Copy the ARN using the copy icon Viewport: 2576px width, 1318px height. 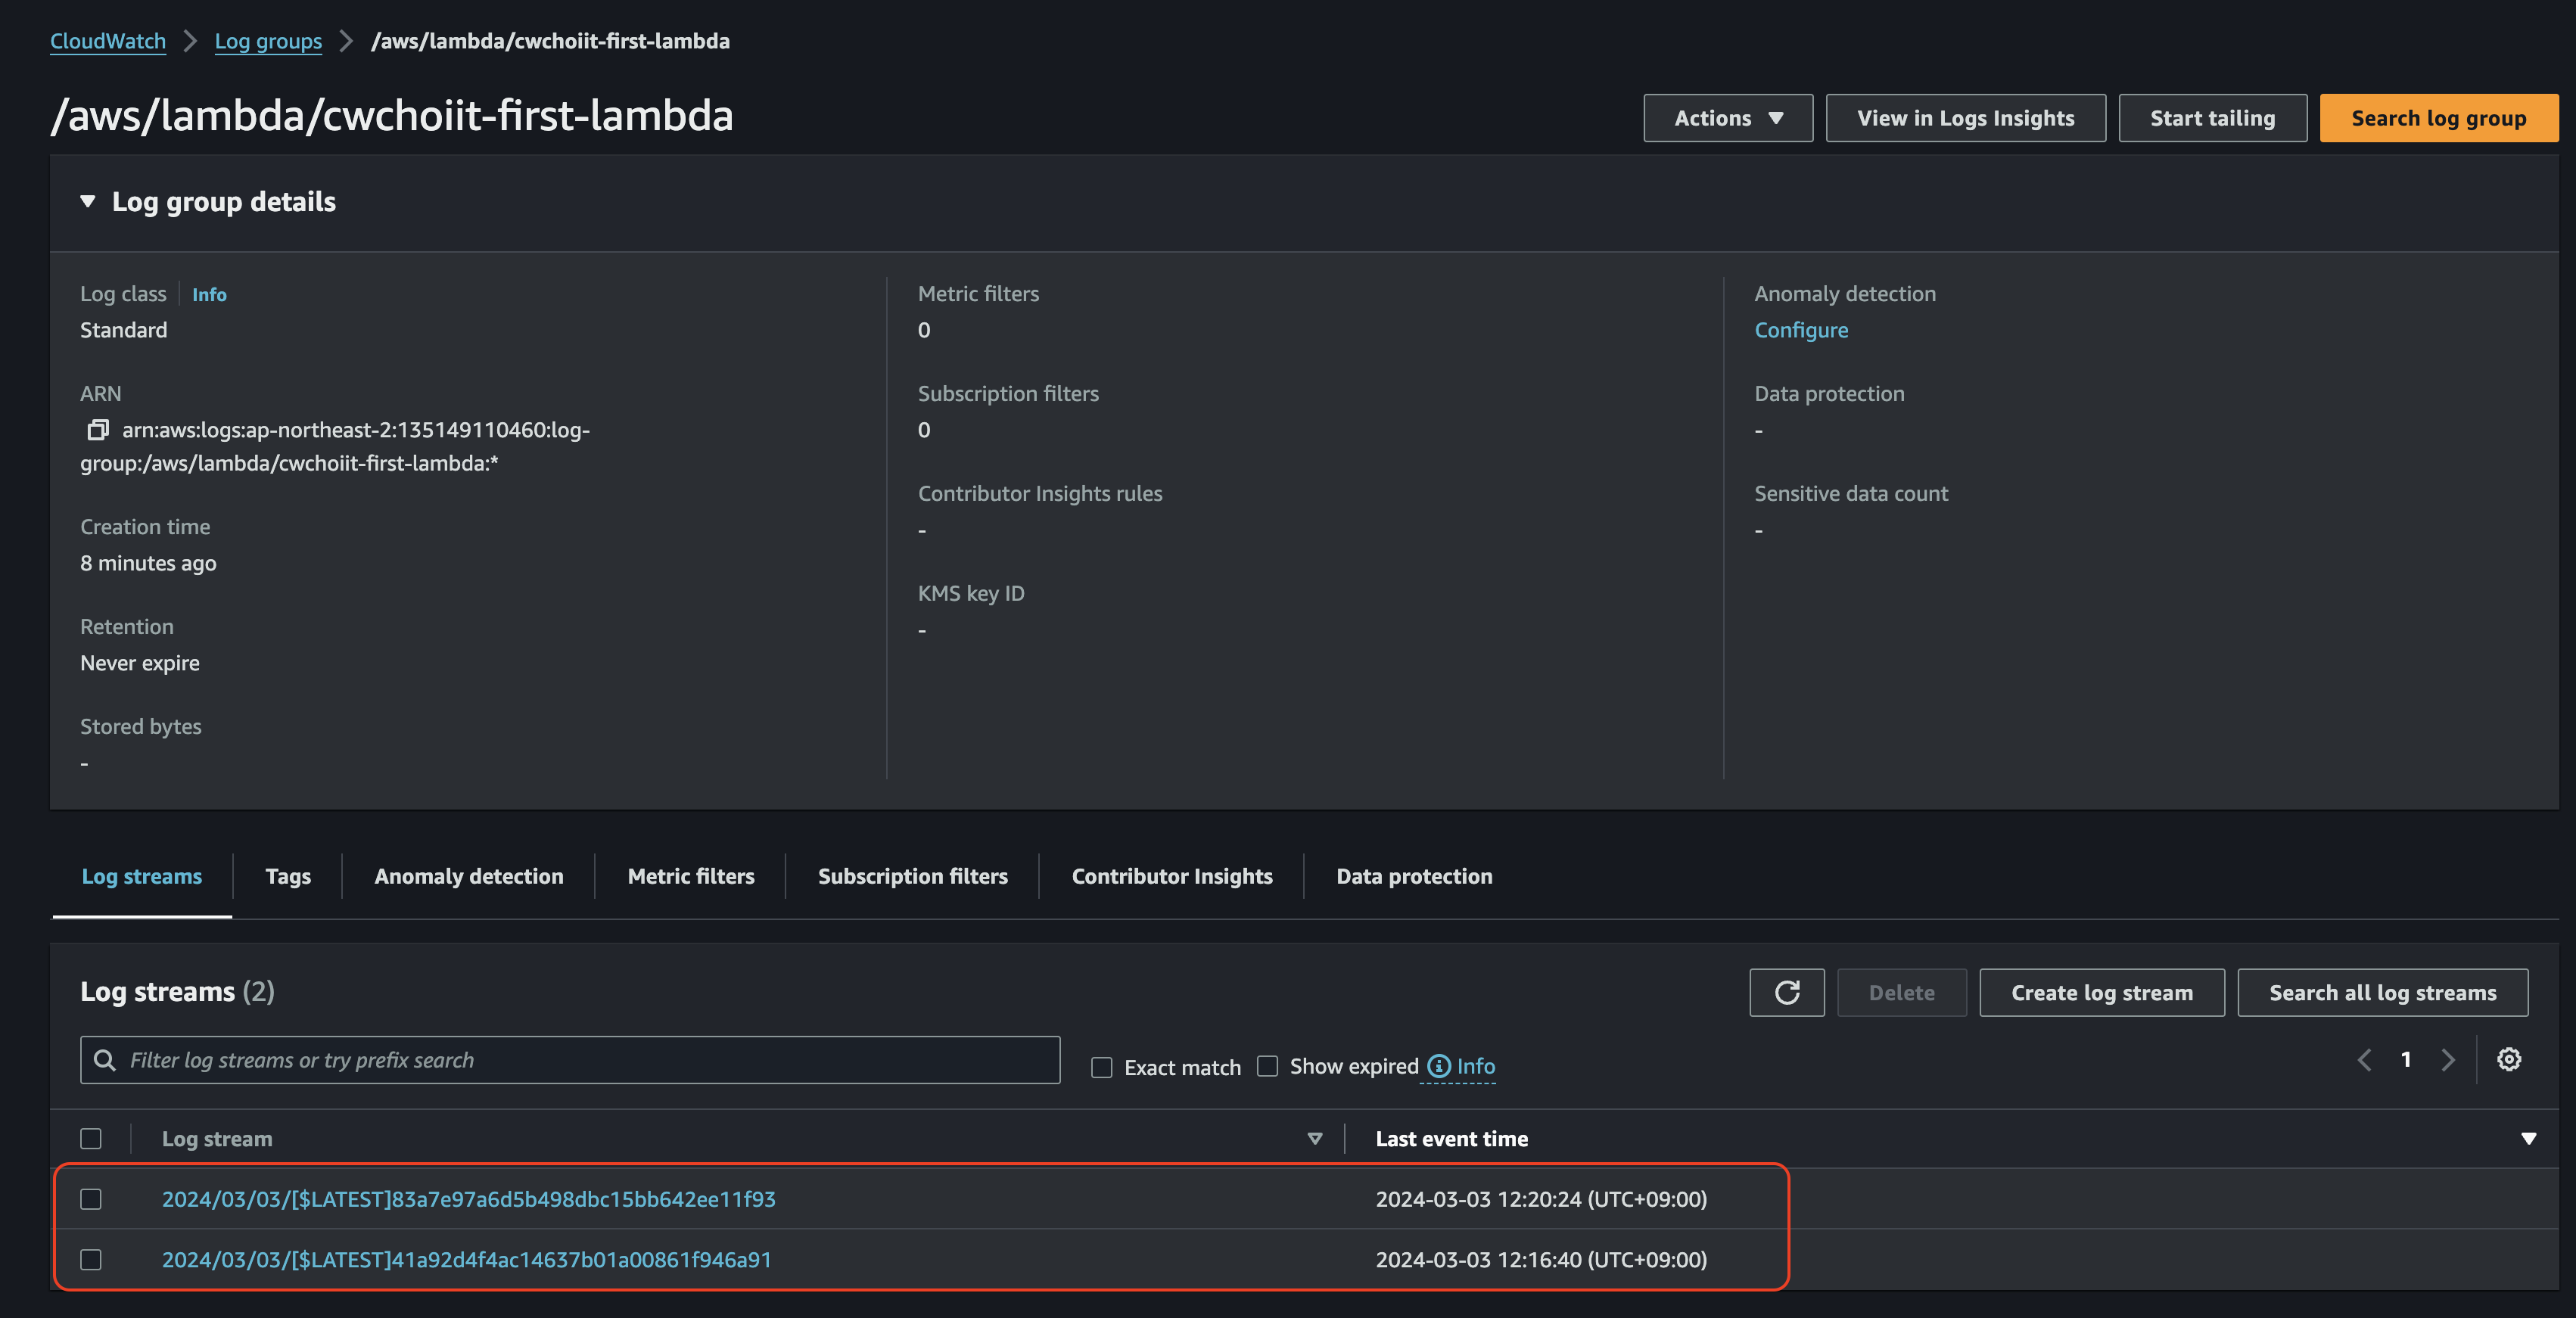point(97,430)
